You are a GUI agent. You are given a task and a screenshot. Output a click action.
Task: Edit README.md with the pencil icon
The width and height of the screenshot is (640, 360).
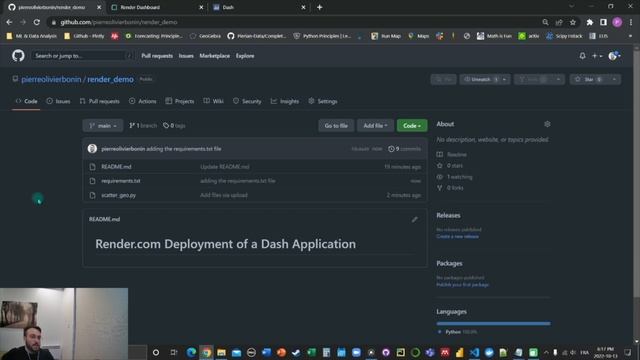tap(414, 220)
